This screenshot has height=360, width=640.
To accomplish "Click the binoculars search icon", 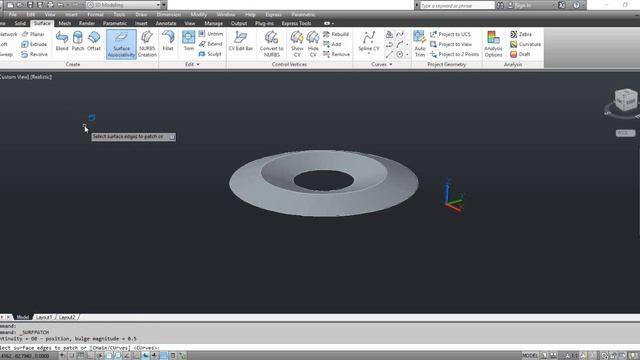I will pyautogui.click(x=500, y=5).
